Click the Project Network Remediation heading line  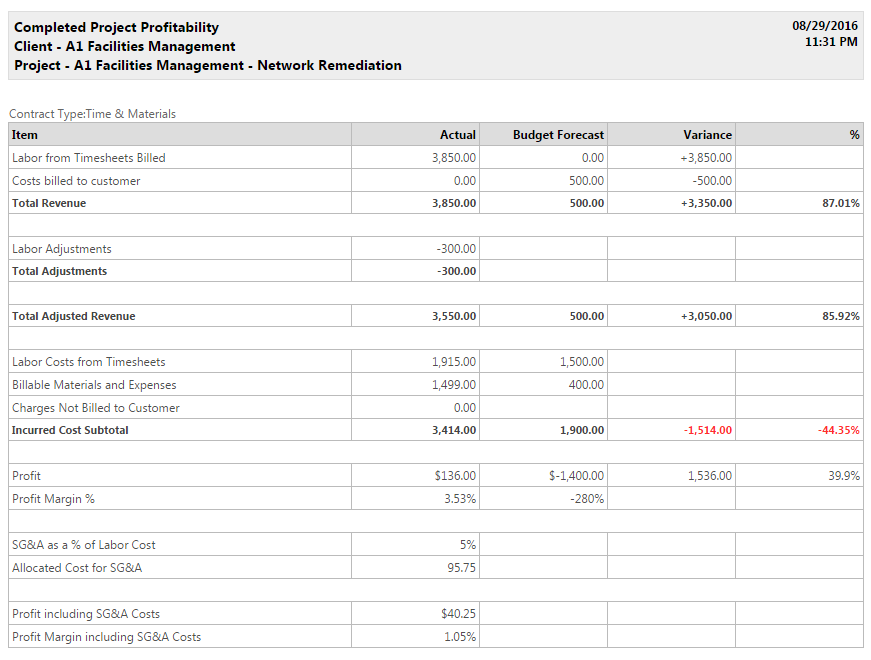tap(208, 66)
